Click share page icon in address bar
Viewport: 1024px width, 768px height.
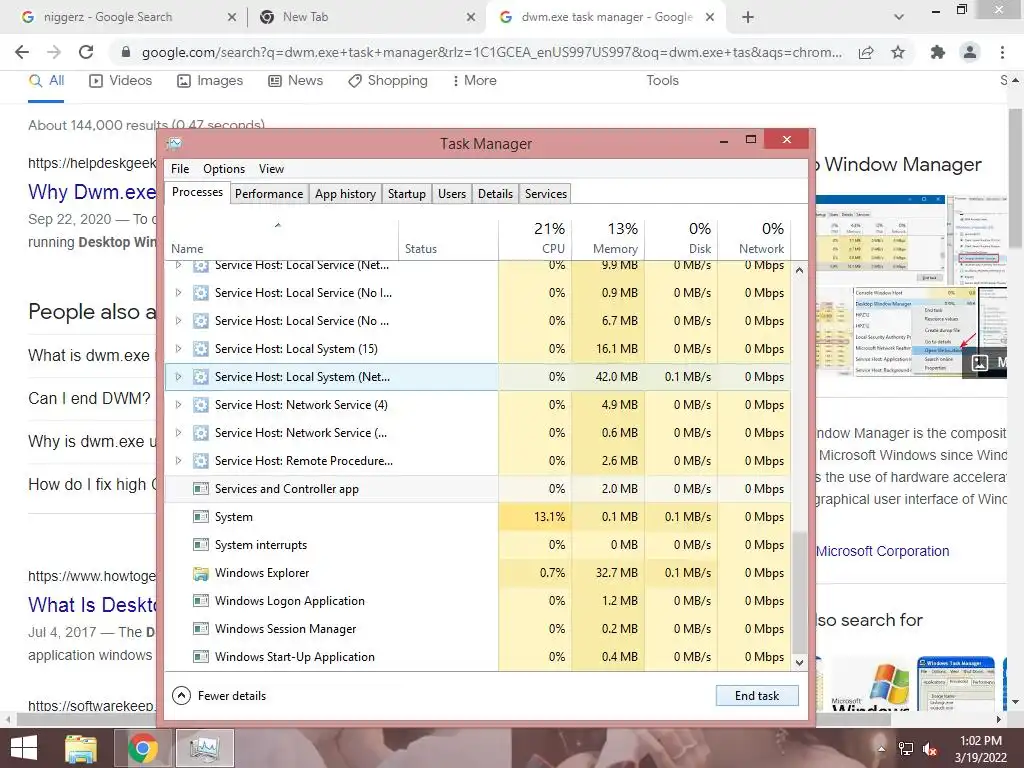pos(866,52)
